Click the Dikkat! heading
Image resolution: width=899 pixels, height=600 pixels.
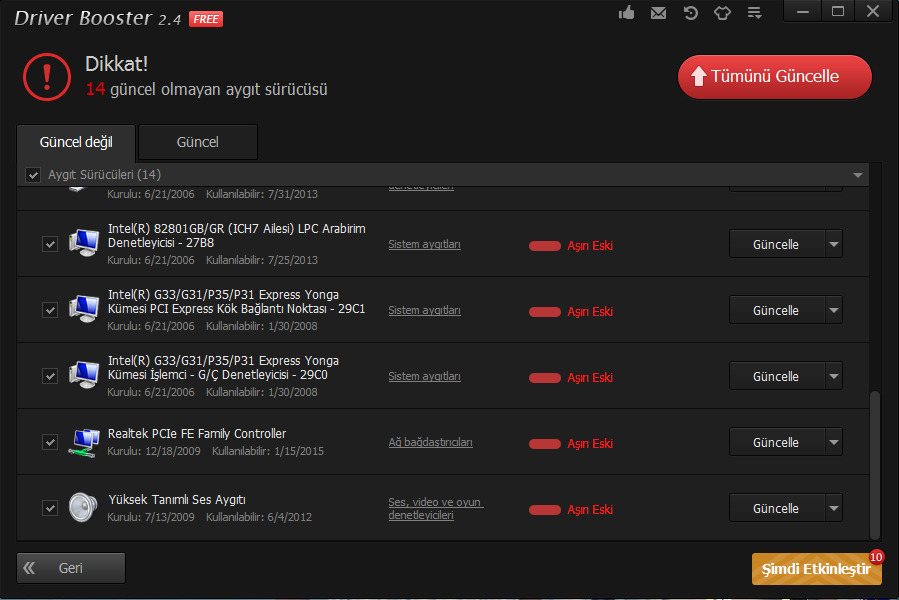(116, 64)
